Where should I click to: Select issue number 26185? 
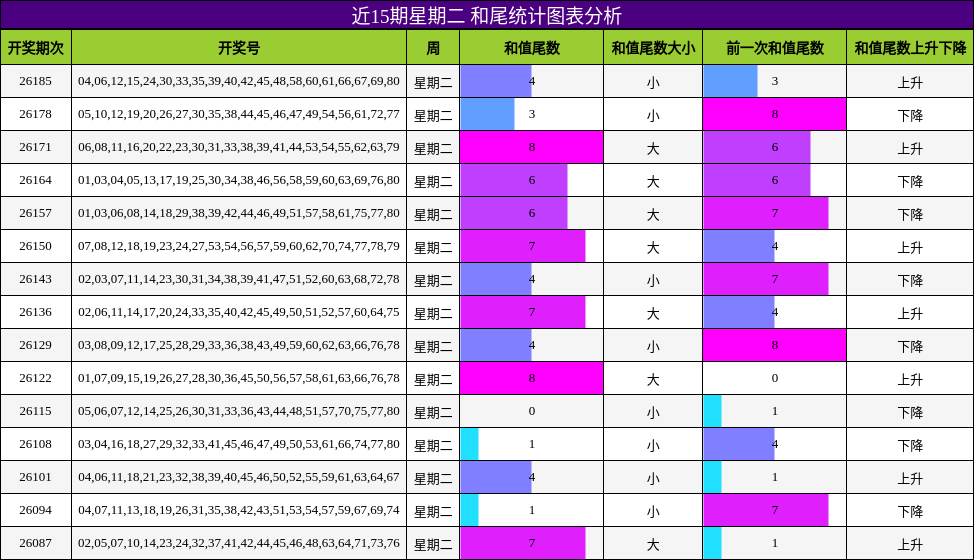pos(35,81)
